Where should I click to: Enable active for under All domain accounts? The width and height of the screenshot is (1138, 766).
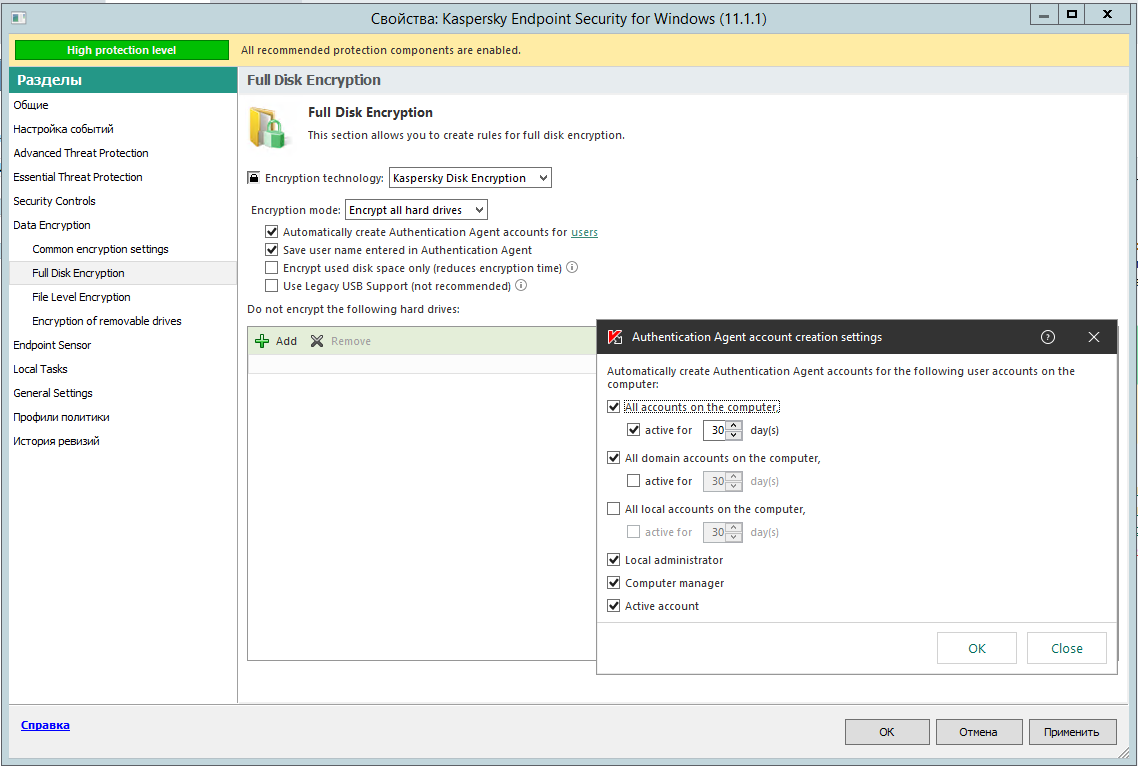click(x=634, y=481)
